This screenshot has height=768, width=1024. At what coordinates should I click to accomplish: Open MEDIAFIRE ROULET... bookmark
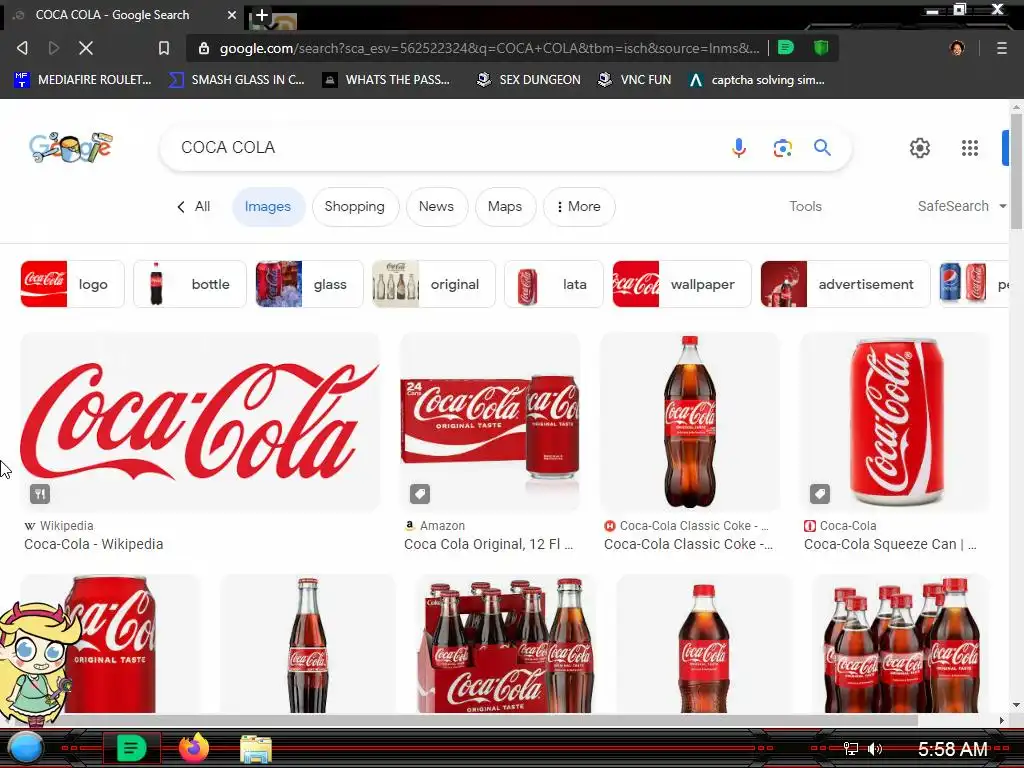click(x=82, y=80)
